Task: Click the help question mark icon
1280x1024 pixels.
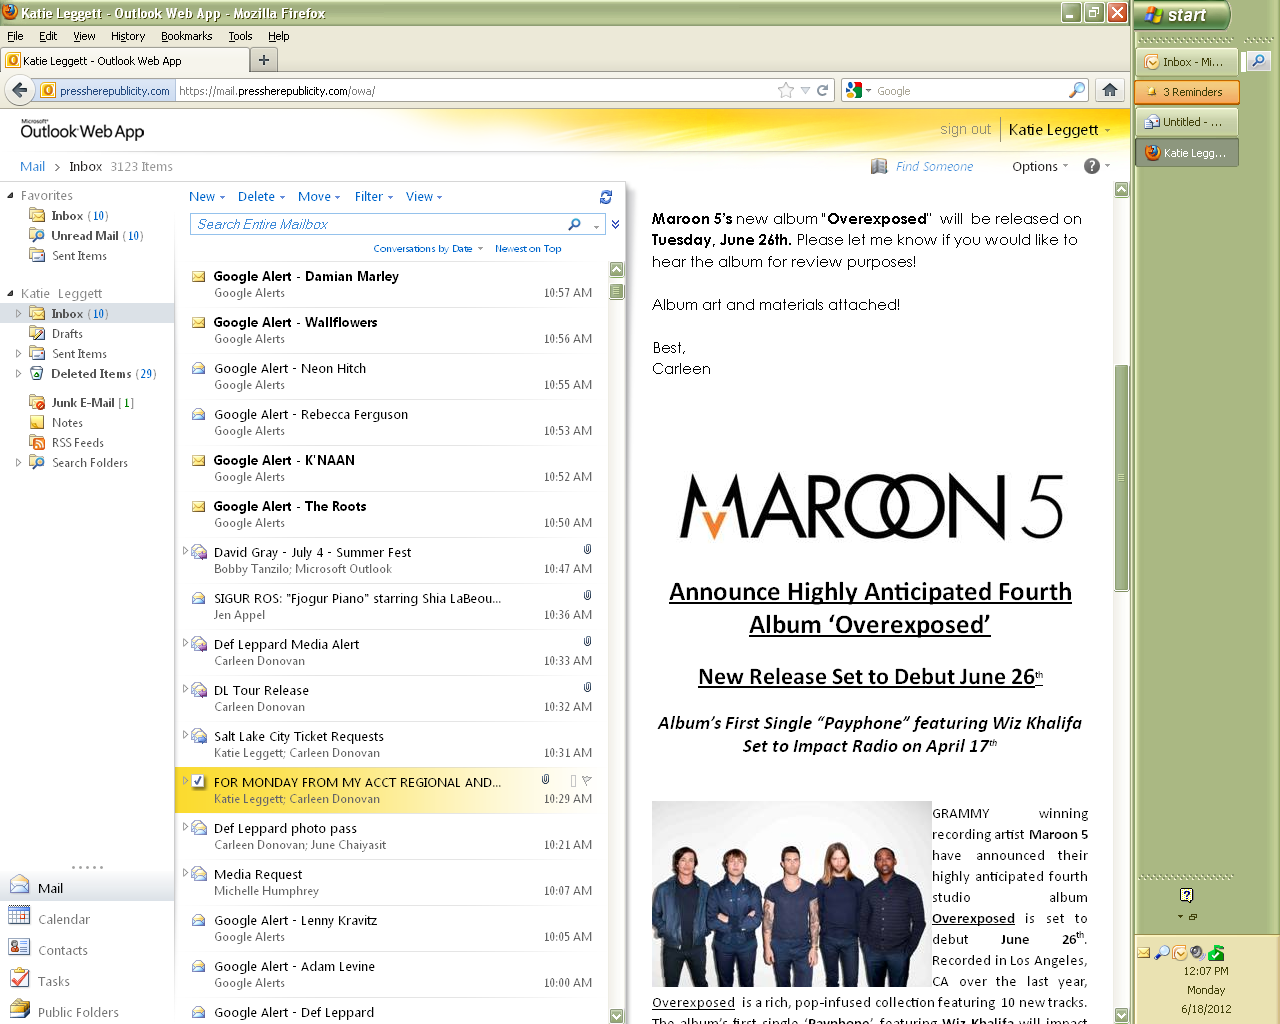Action: 1092,166
